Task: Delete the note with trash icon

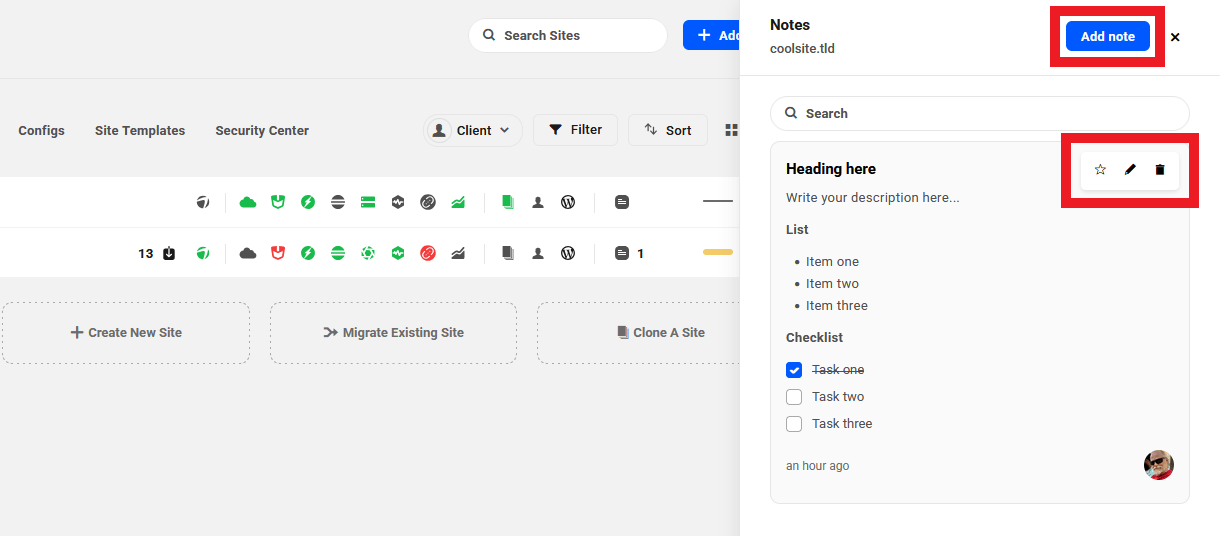Action: point(1160,170)
